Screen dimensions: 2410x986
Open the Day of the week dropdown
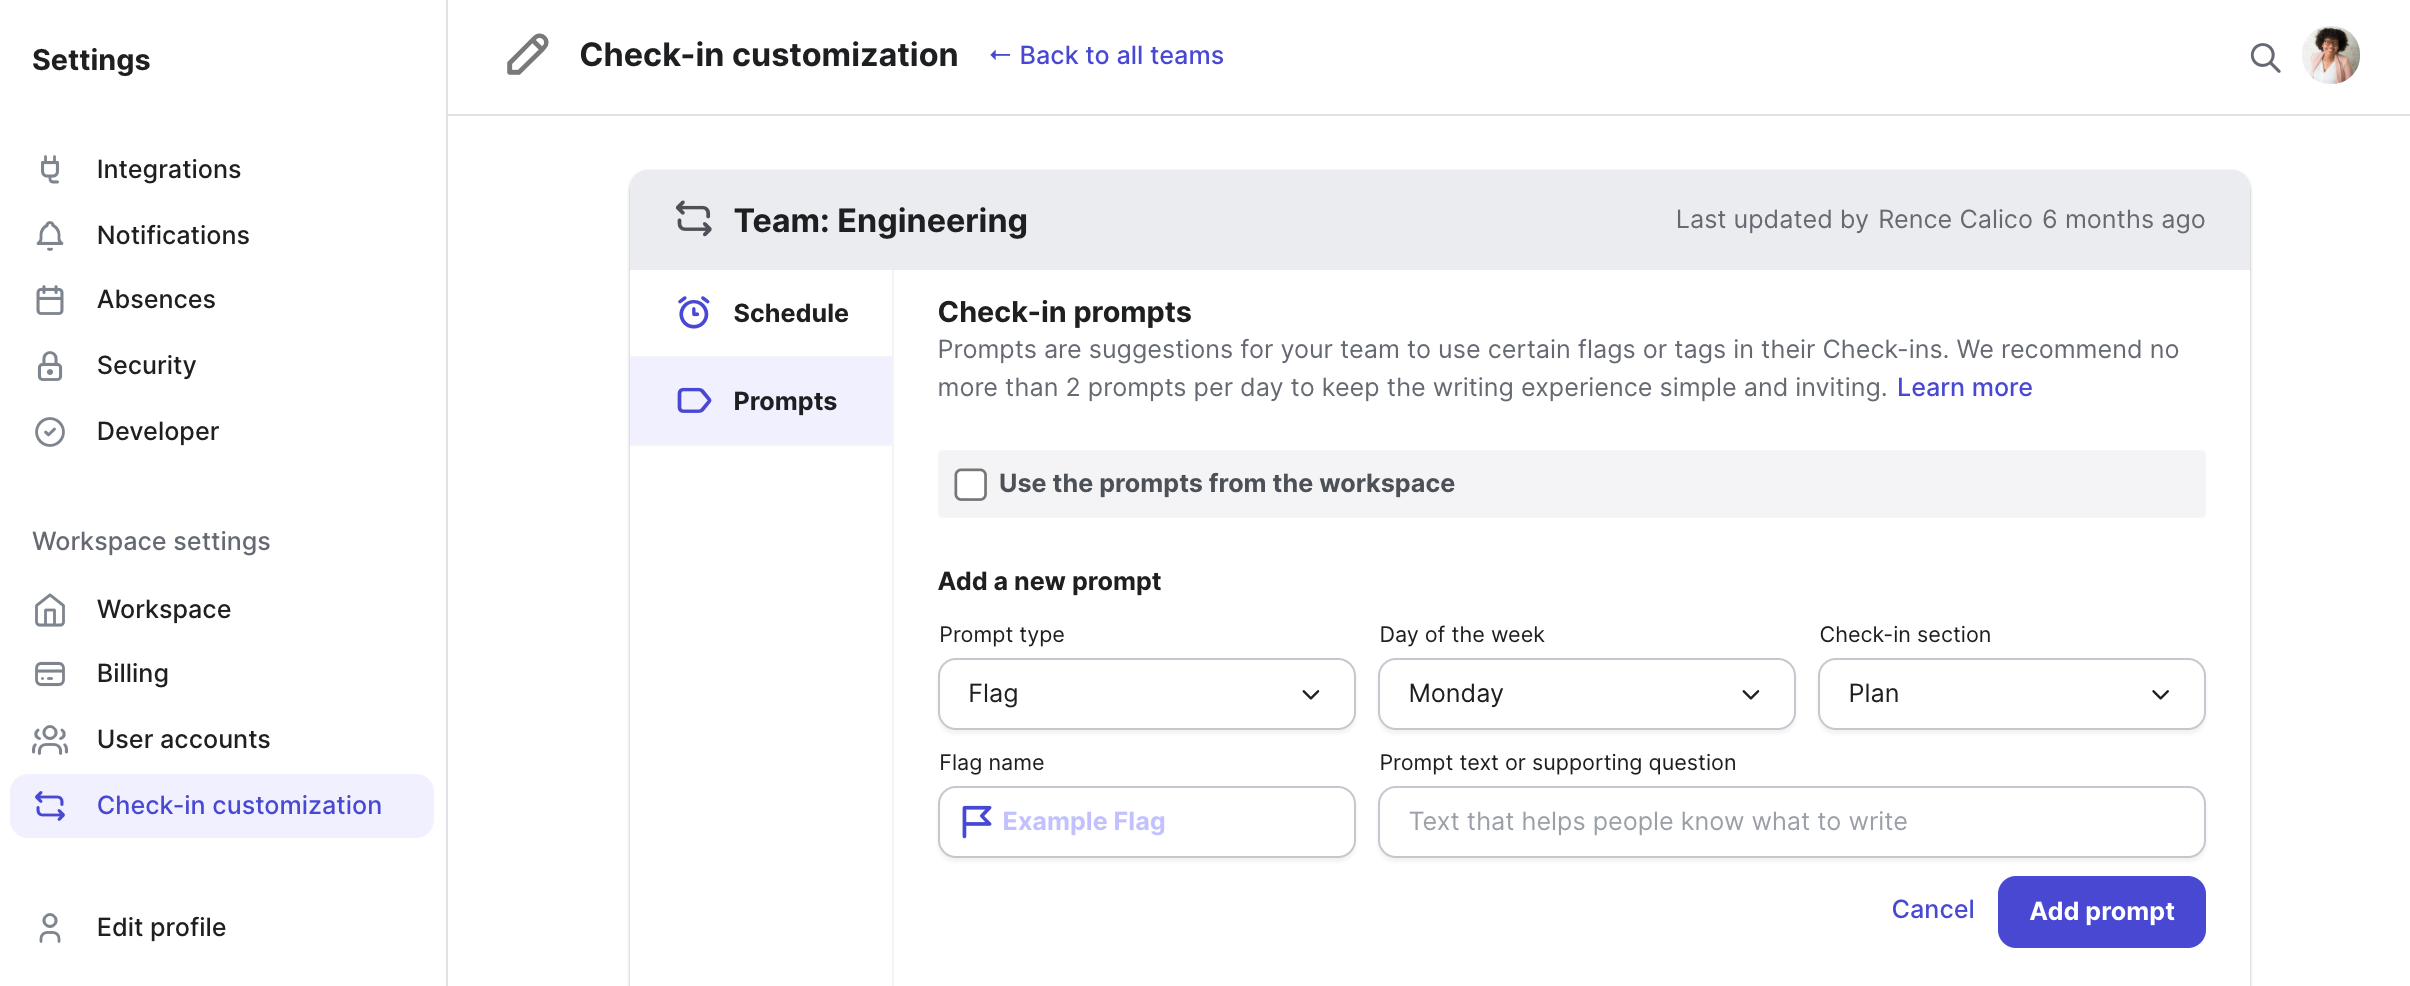tap(1586, 694)
